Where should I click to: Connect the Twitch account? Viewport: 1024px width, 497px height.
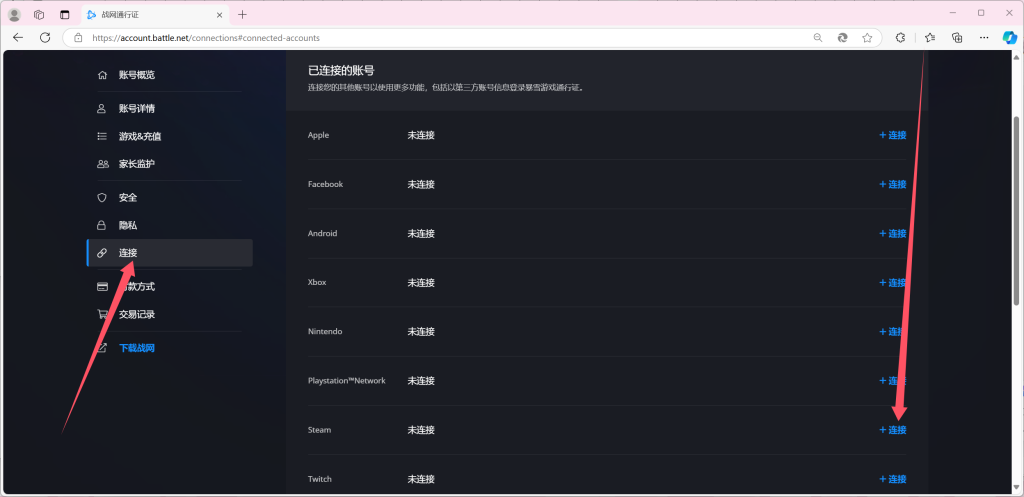893,479
